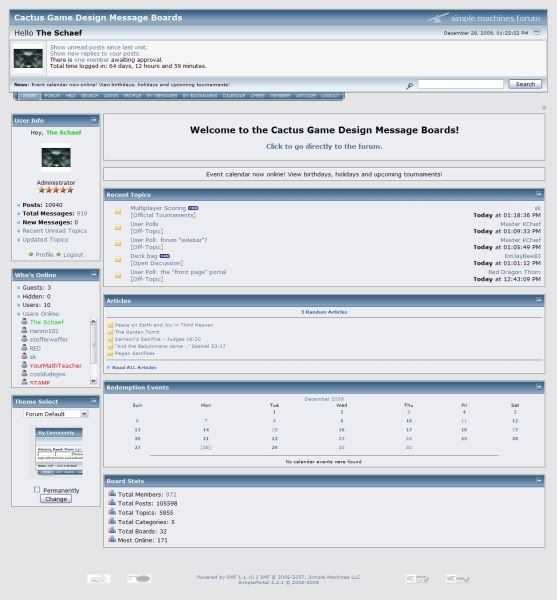
Task: Click the Logout link in User Info
Action: tap(73, 254)
